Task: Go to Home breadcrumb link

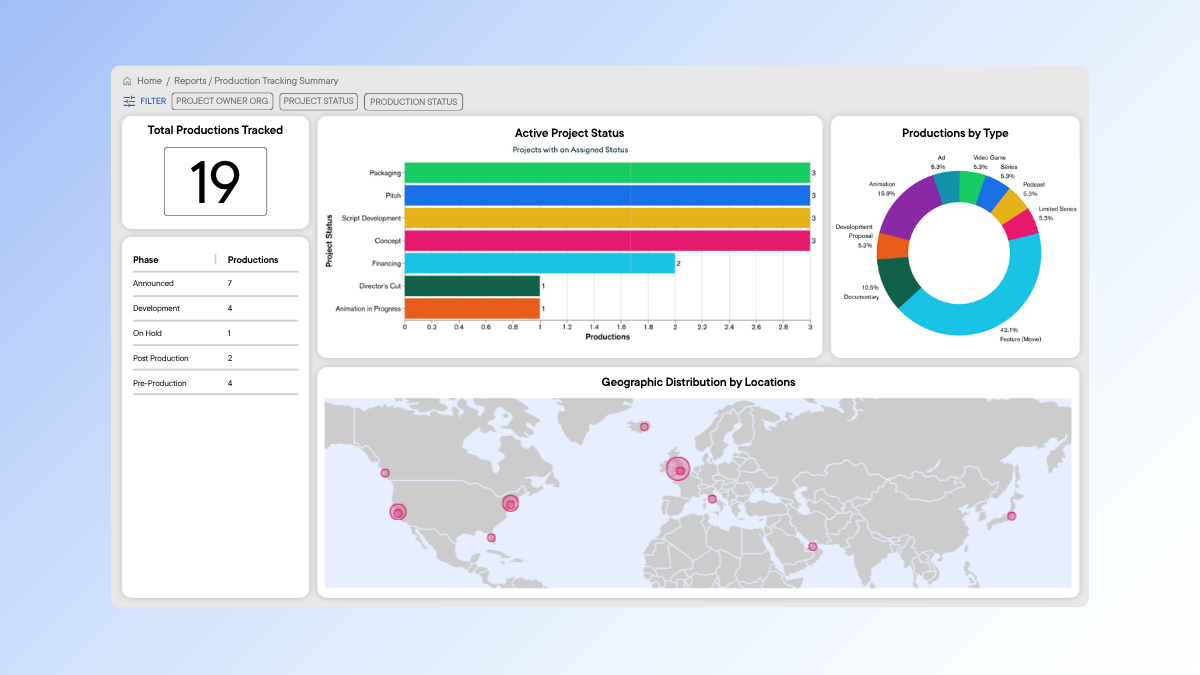Action: coord(149,81)
